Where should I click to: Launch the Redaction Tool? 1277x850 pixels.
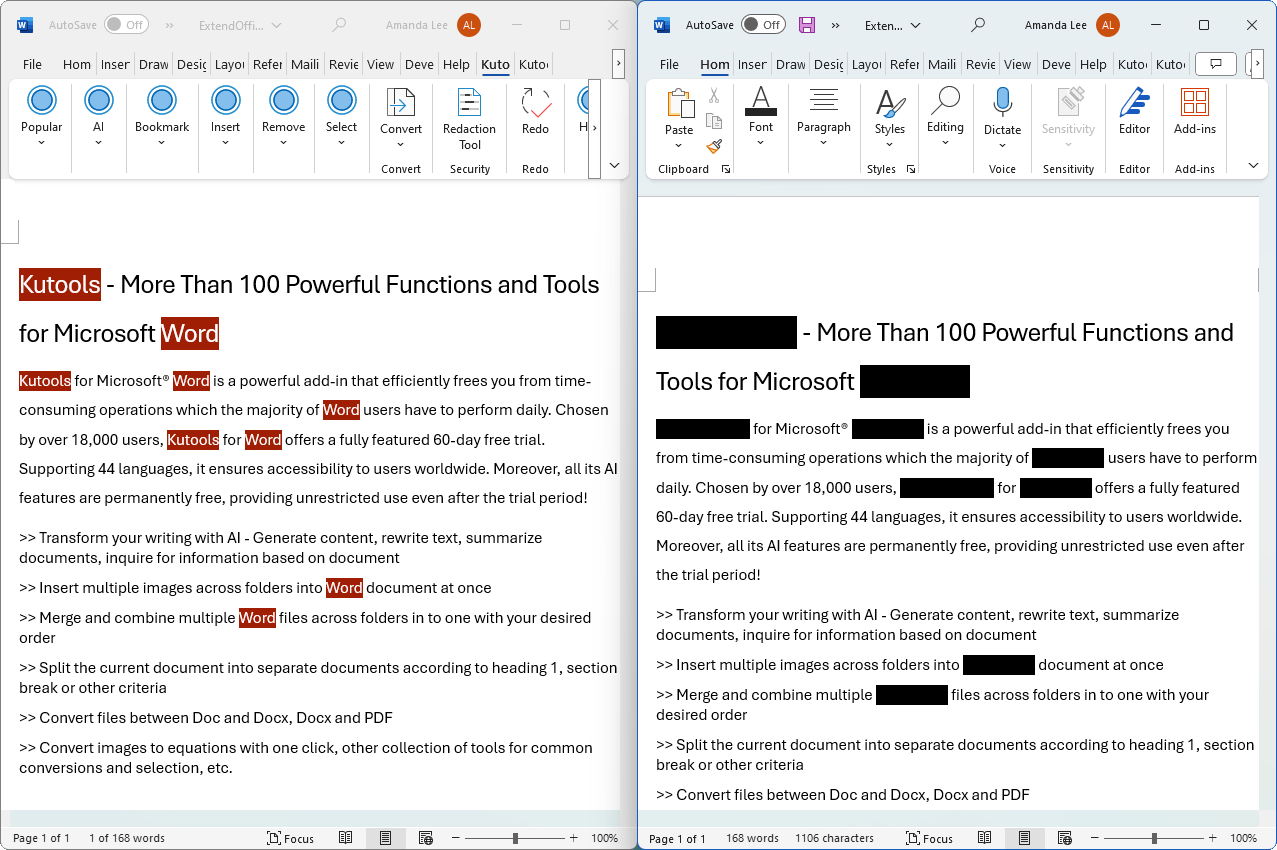pos(470,119)
